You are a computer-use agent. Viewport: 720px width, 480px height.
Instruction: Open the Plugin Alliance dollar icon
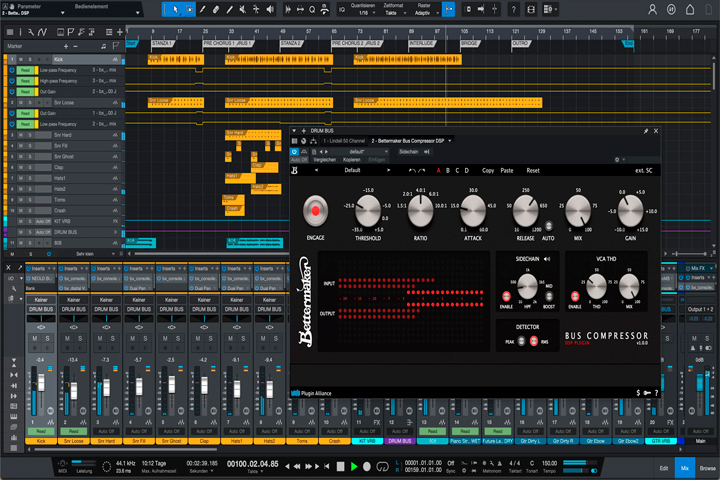point(638,393)
